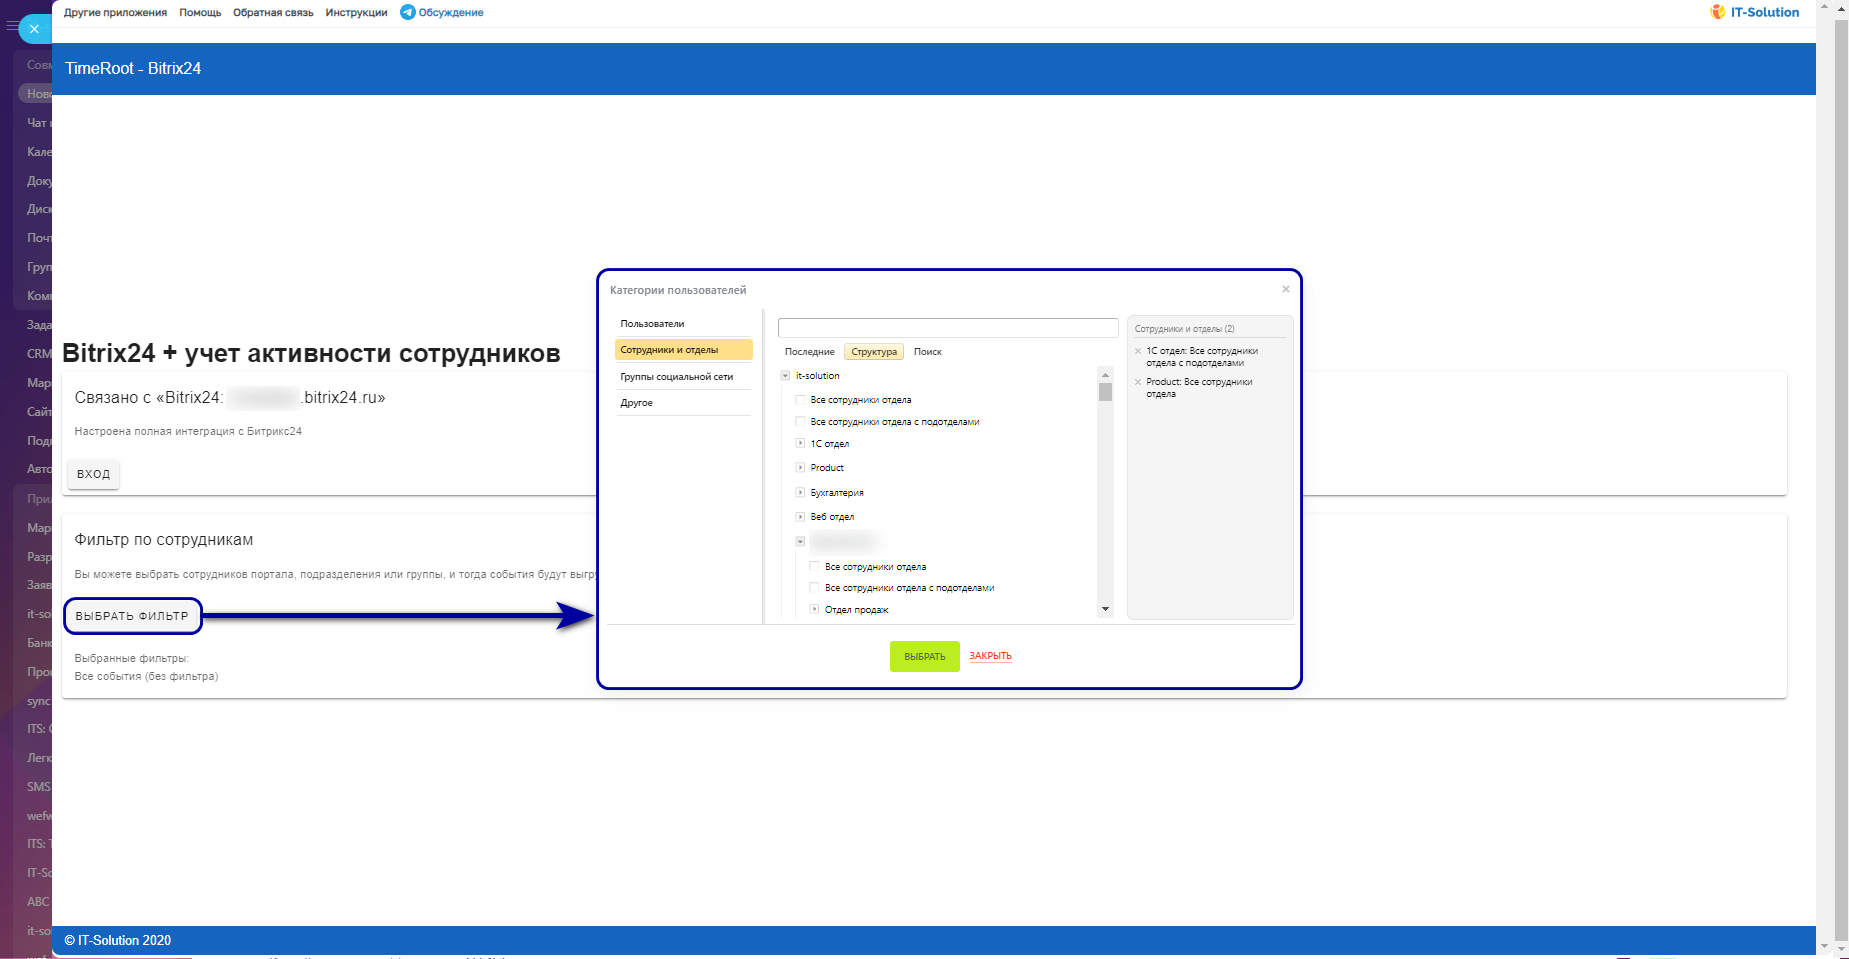Click the hamburger menu icon in left sidebar

pos(11,26)
